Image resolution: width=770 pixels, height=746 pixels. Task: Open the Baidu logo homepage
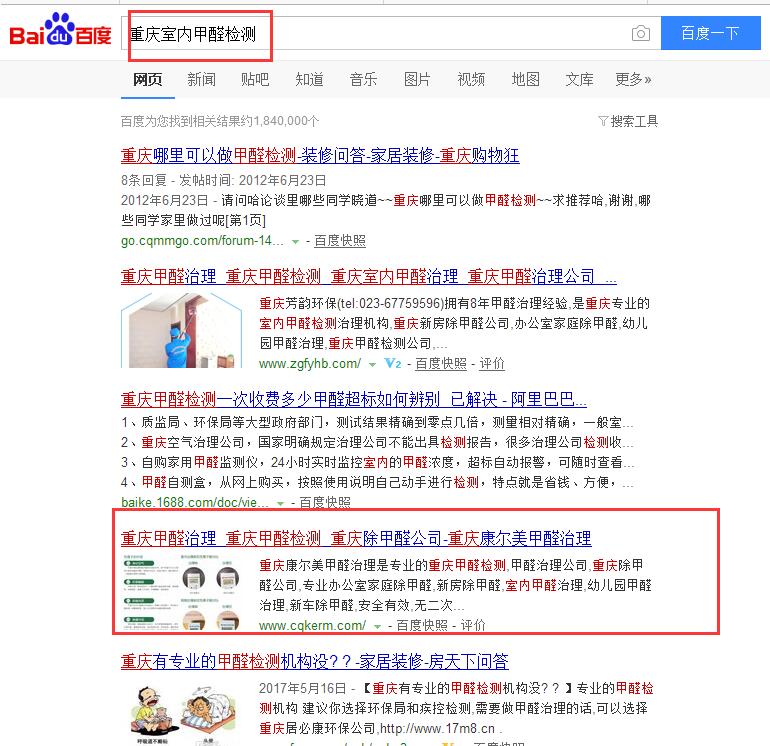60,30
